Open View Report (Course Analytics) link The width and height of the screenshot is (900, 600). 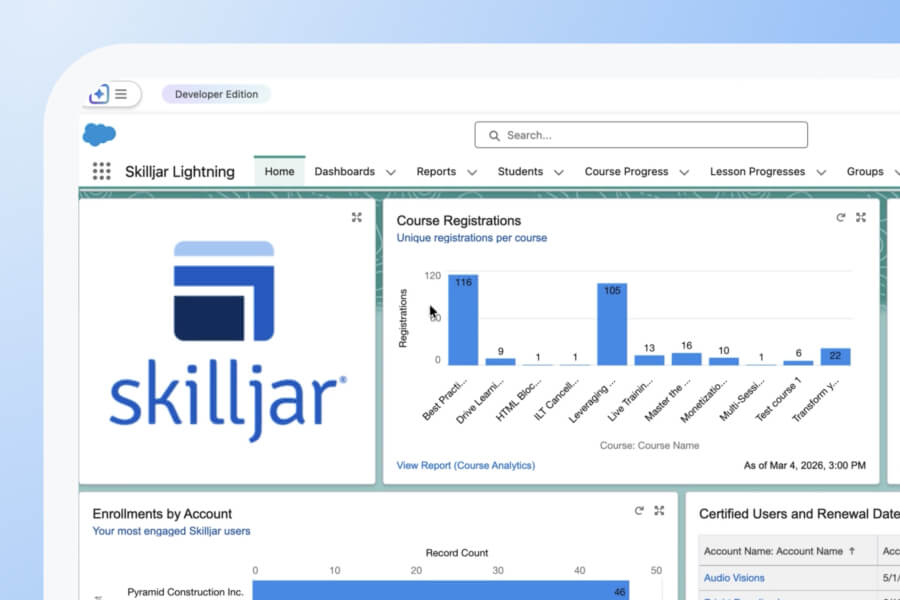(465, 465)
